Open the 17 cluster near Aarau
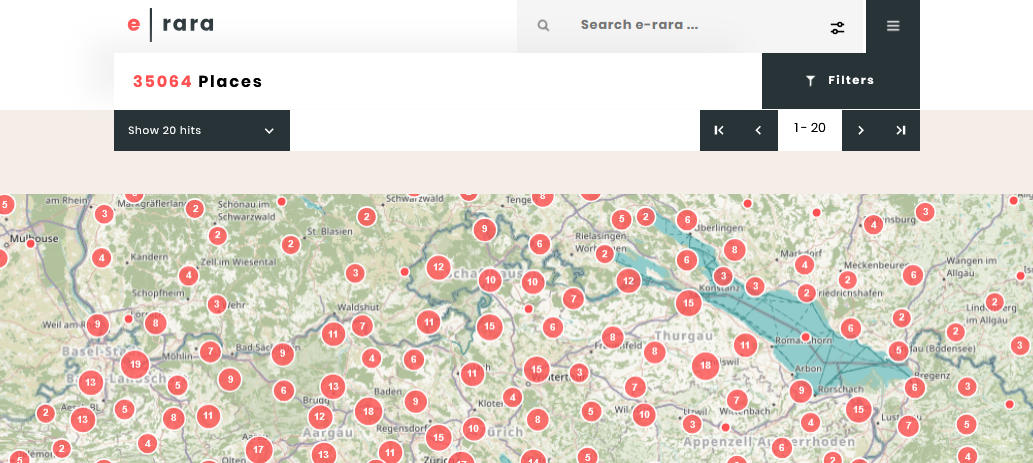Viewport: 1033px width, 463px height. [x=259, y=451]
